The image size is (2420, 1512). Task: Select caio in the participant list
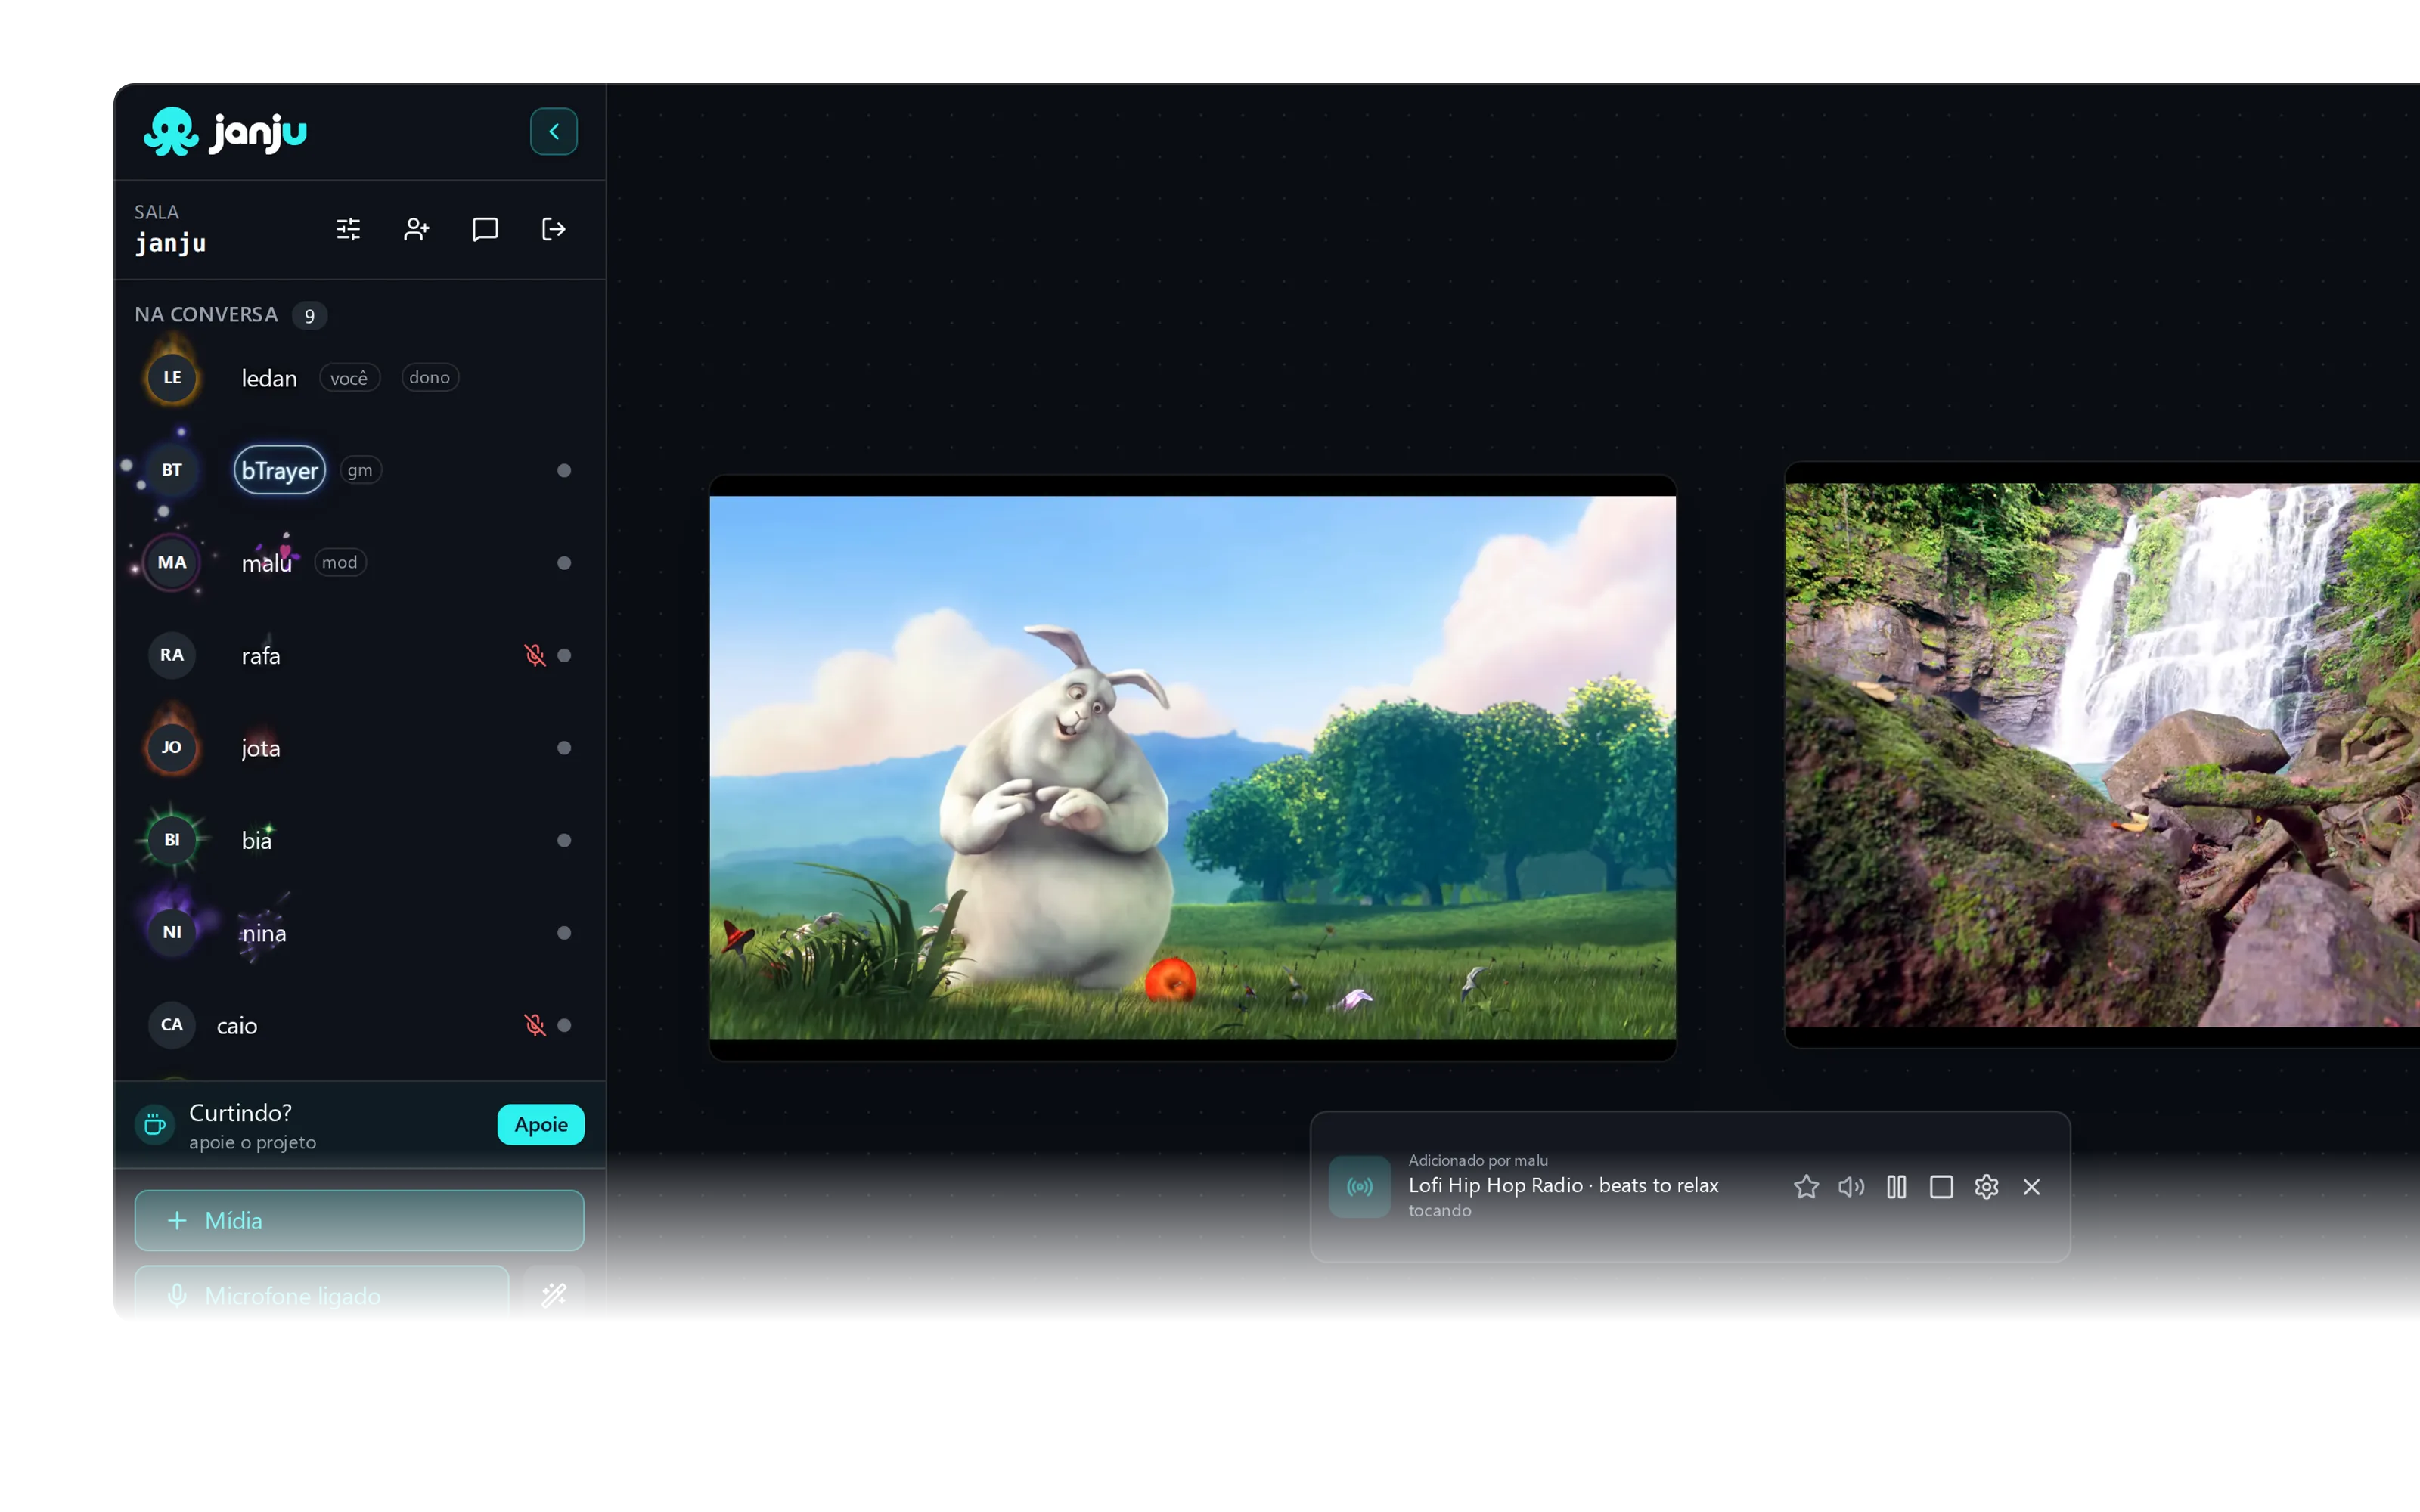point(359,1025)
